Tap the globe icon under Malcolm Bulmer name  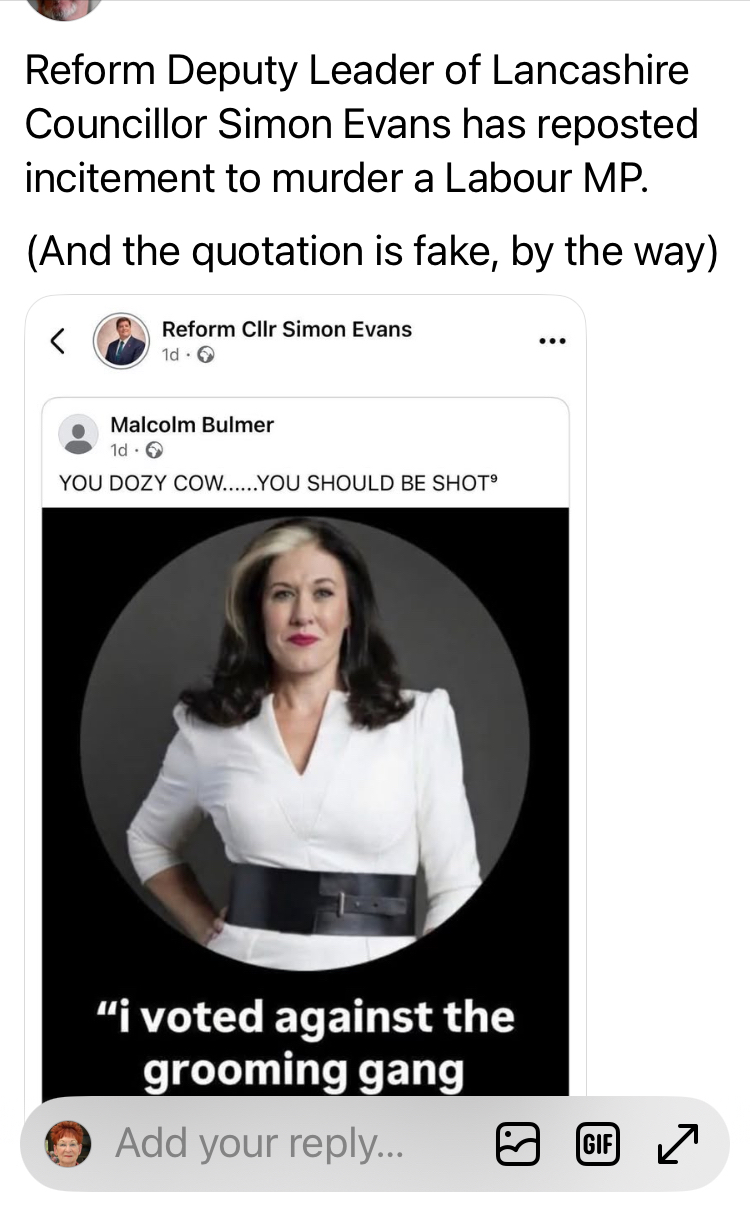(x=154, y=451)
